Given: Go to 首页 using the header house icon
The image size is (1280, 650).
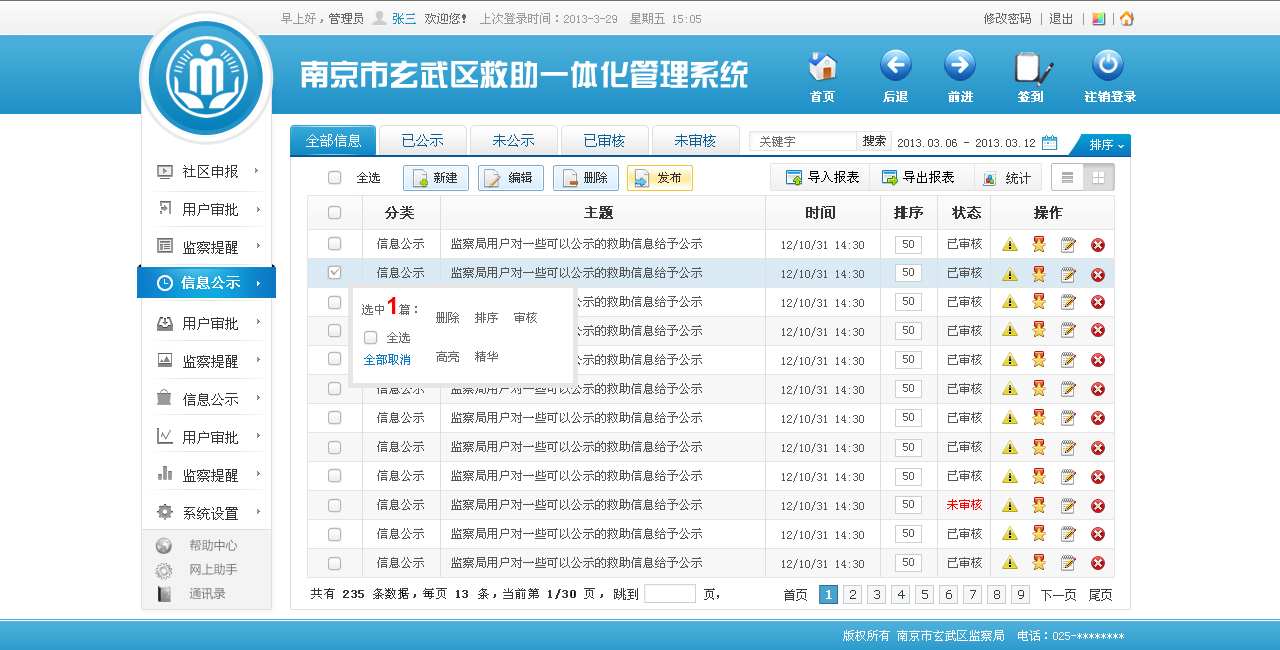Looking at the screenshot, I should (x=822, y=66).
